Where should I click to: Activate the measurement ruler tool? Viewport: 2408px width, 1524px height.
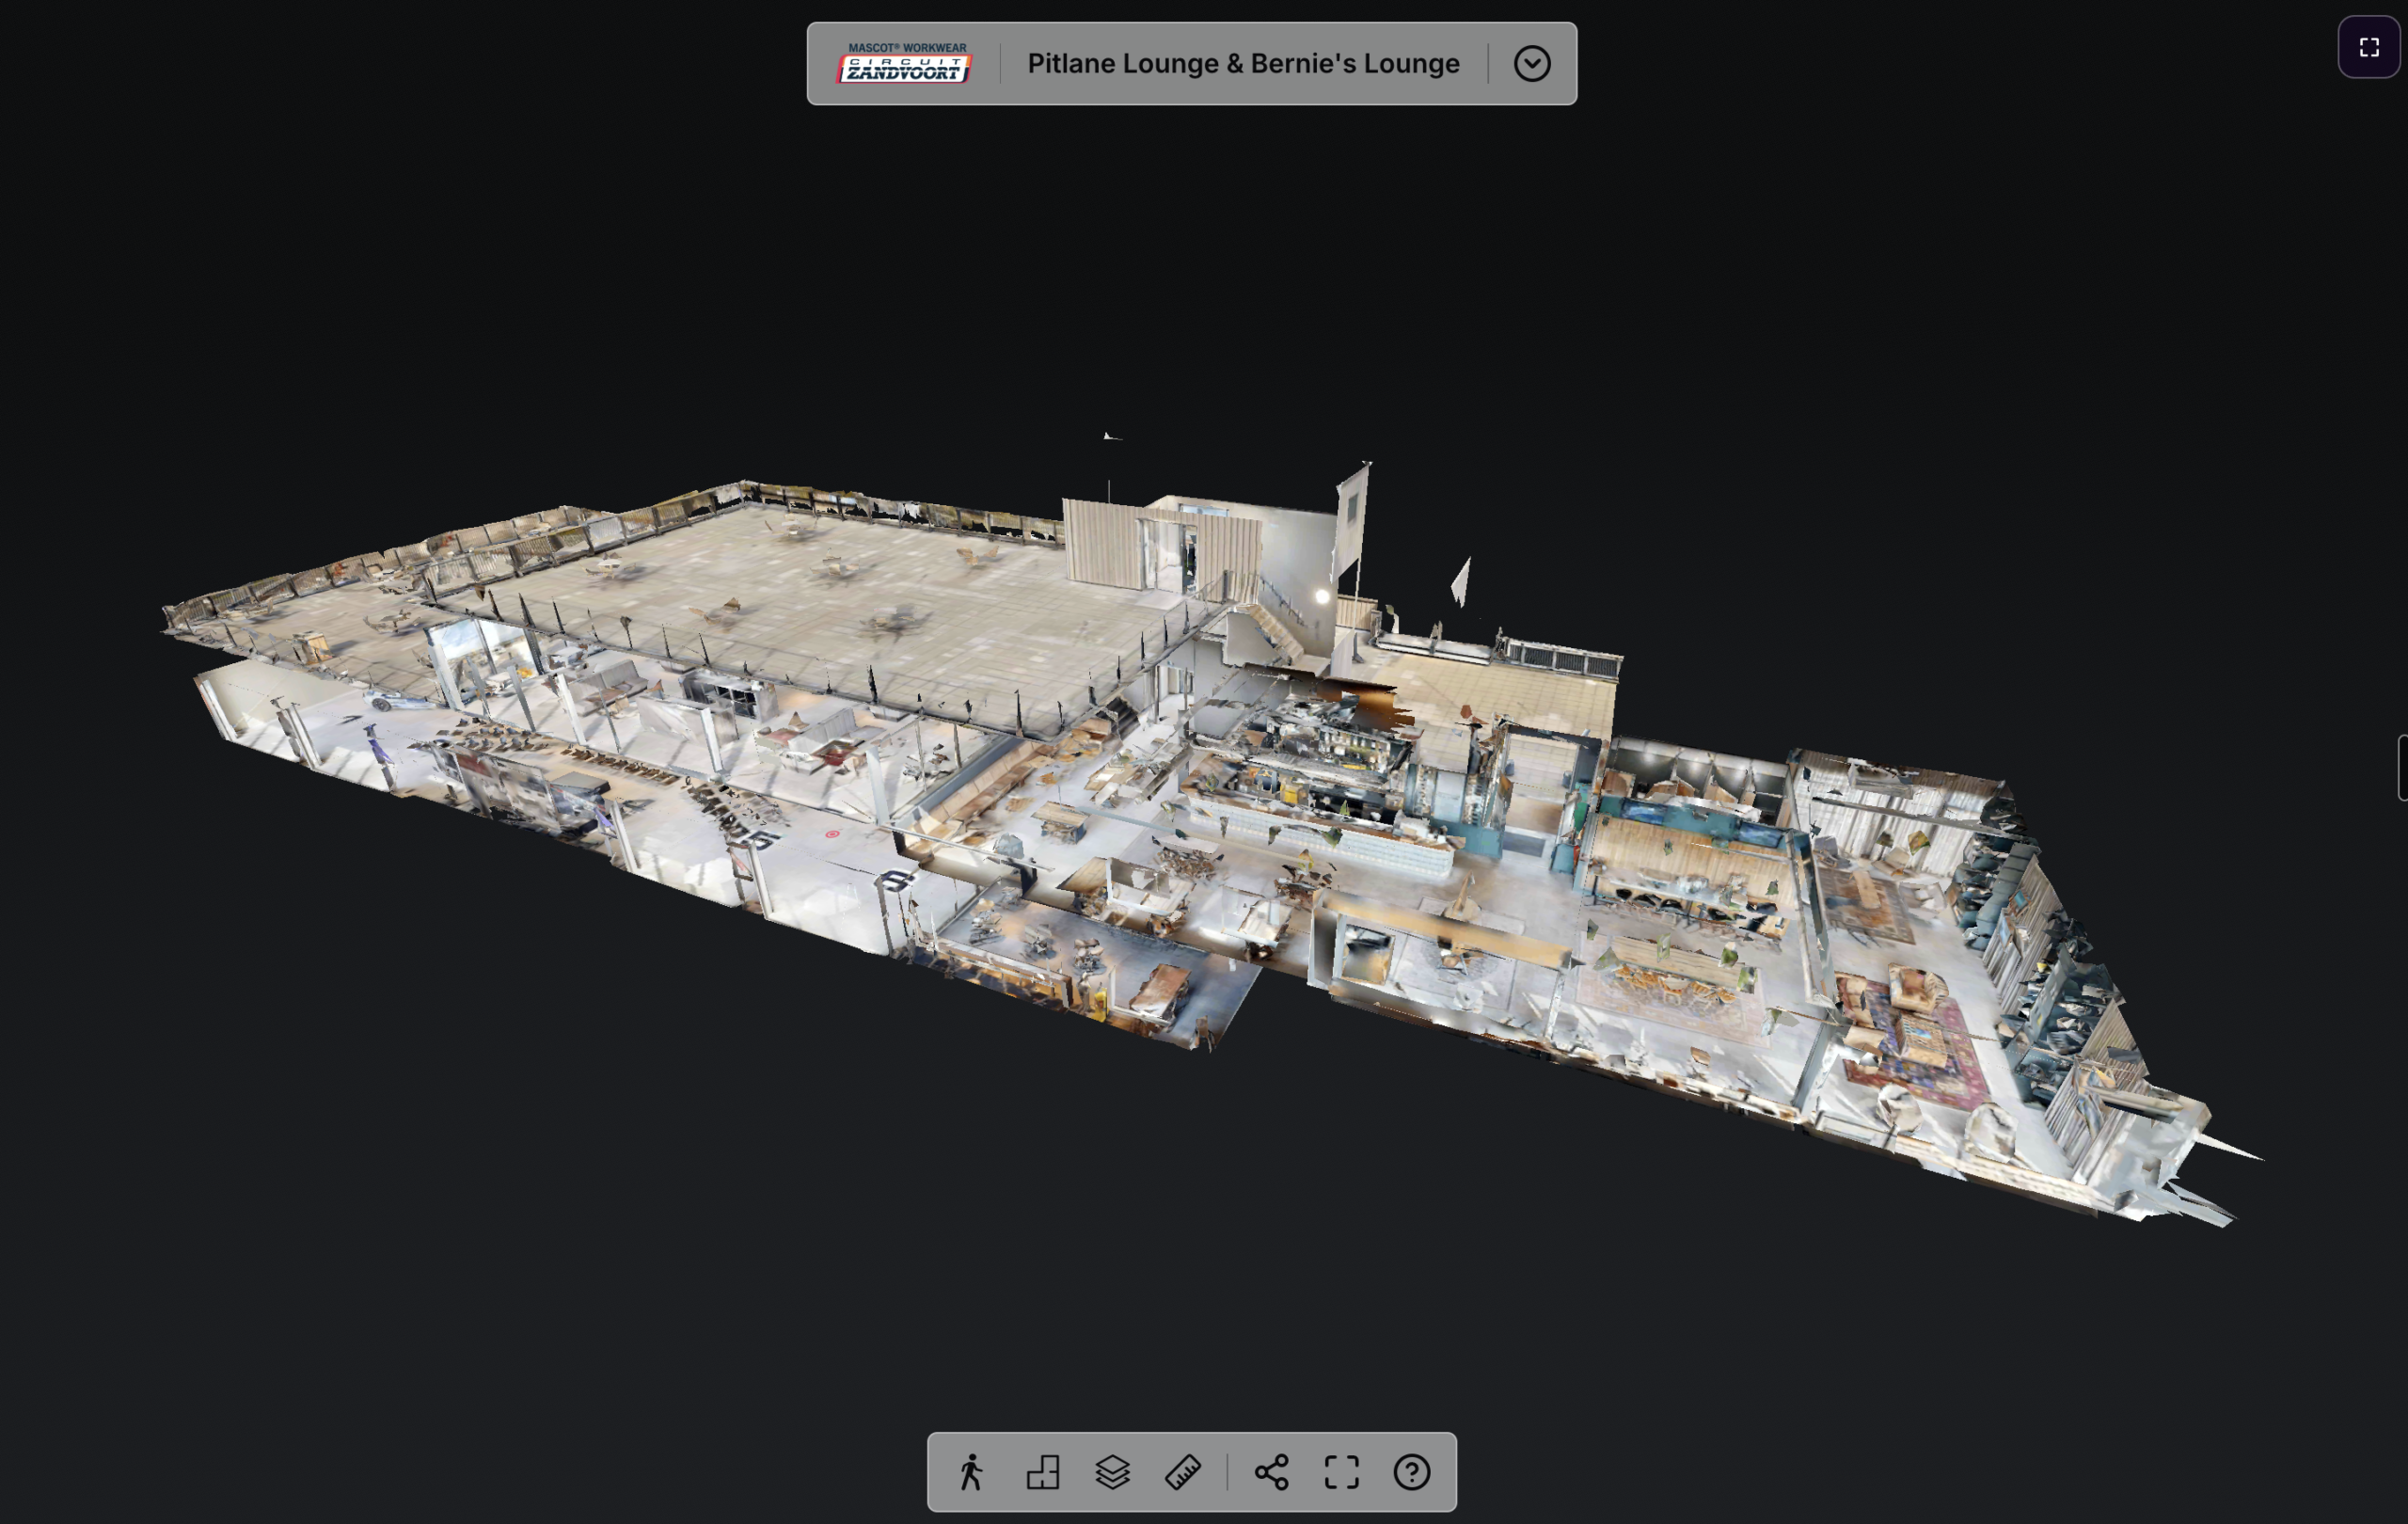pos(1183,1472)
